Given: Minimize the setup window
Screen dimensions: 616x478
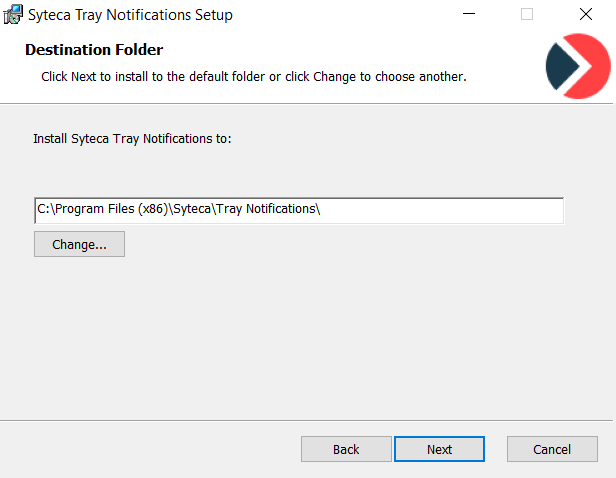Looking at the screenshot, I should [468, 15].
